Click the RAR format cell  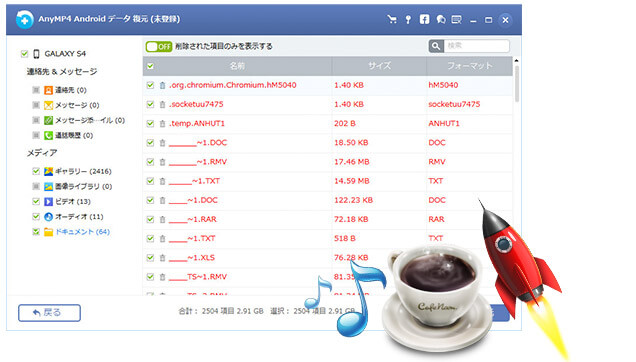436,220
